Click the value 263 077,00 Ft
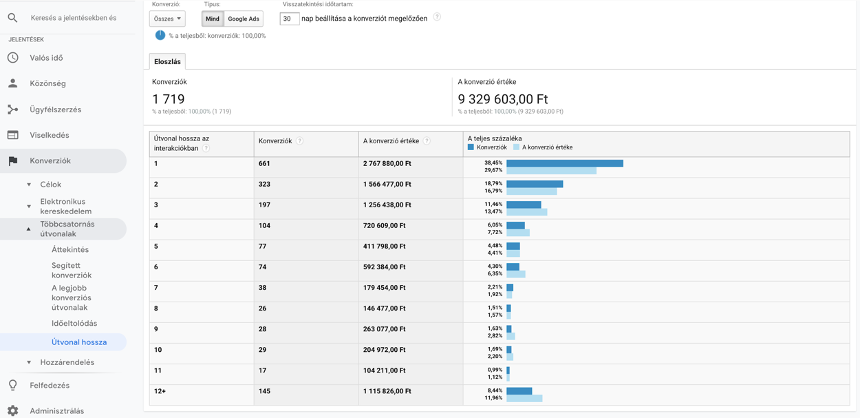 click(x=384, y=329)
